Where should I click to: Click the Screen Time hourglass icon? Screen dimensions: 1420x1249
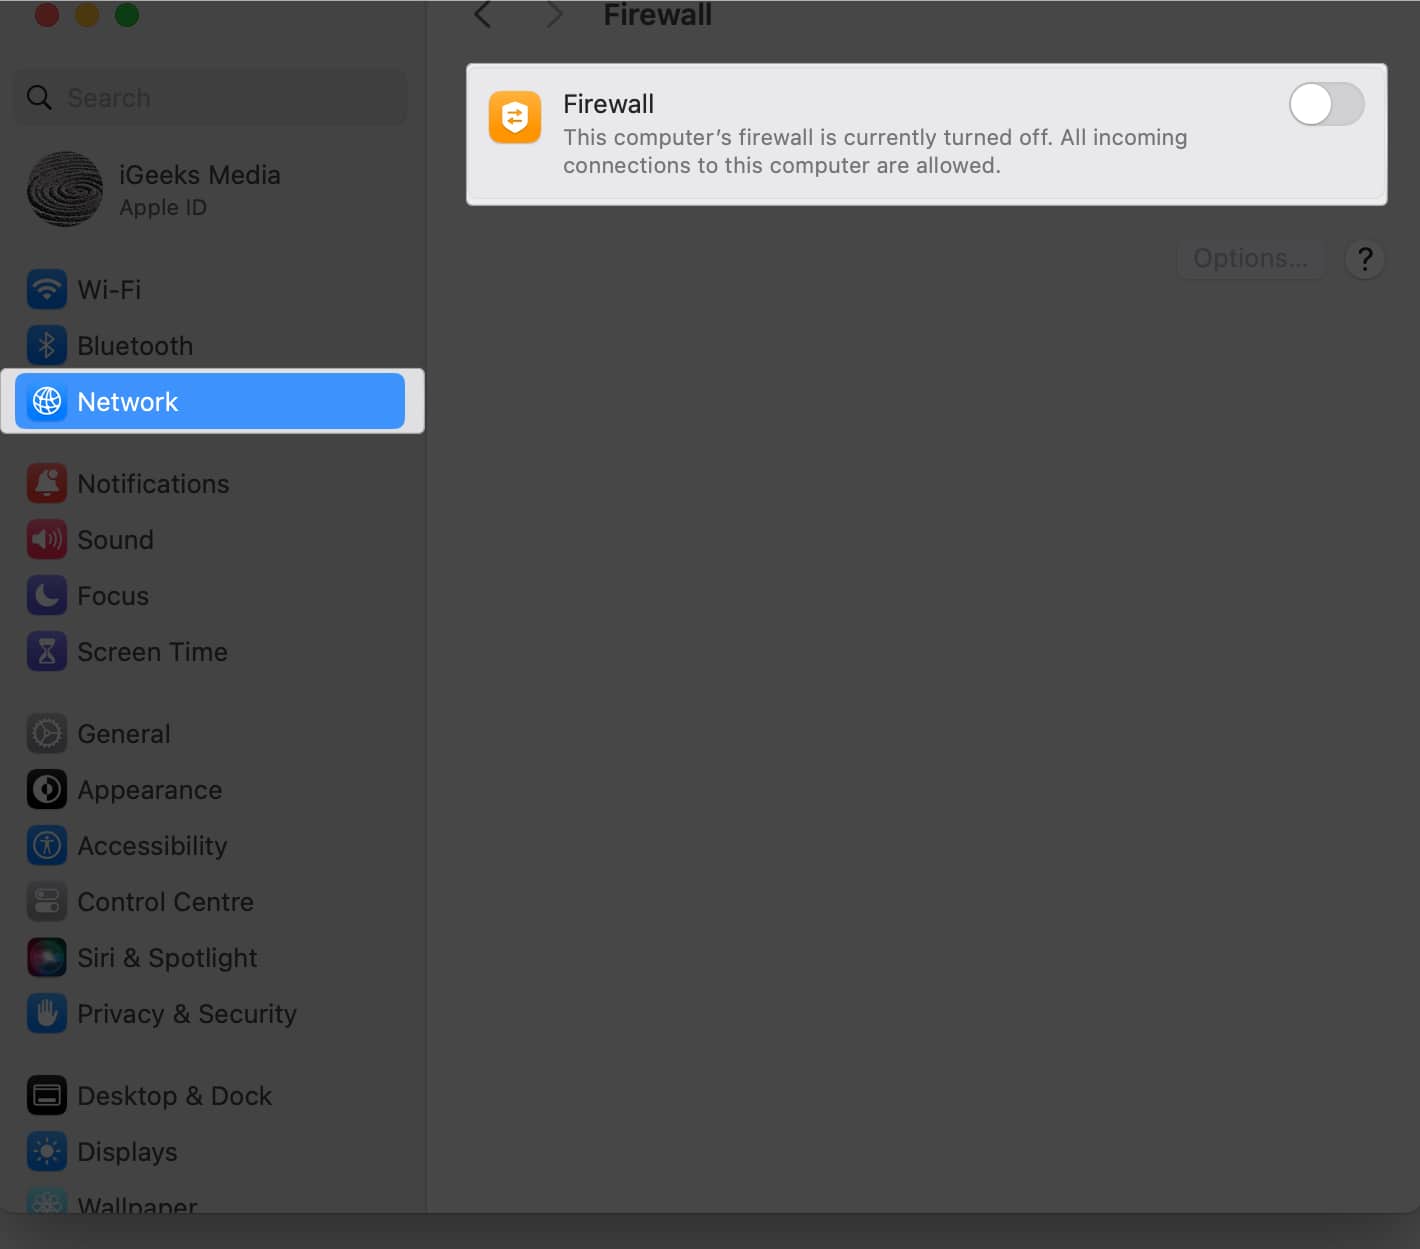[x=46, y=652]
